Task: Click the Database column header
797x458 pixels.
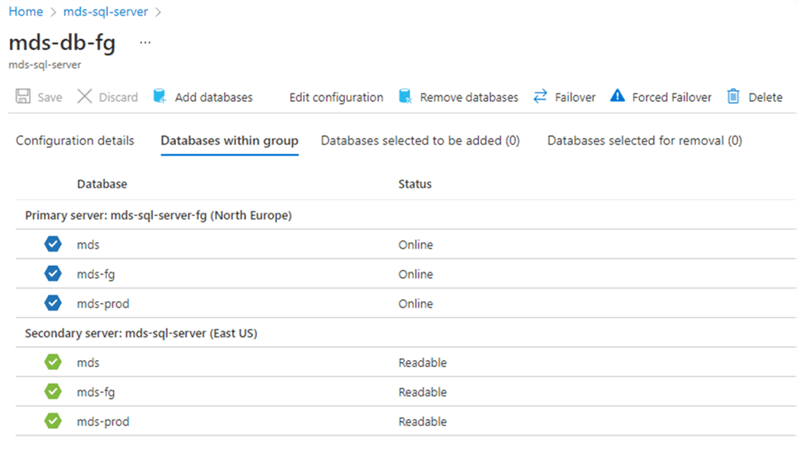Action: (x=102, y=184)
